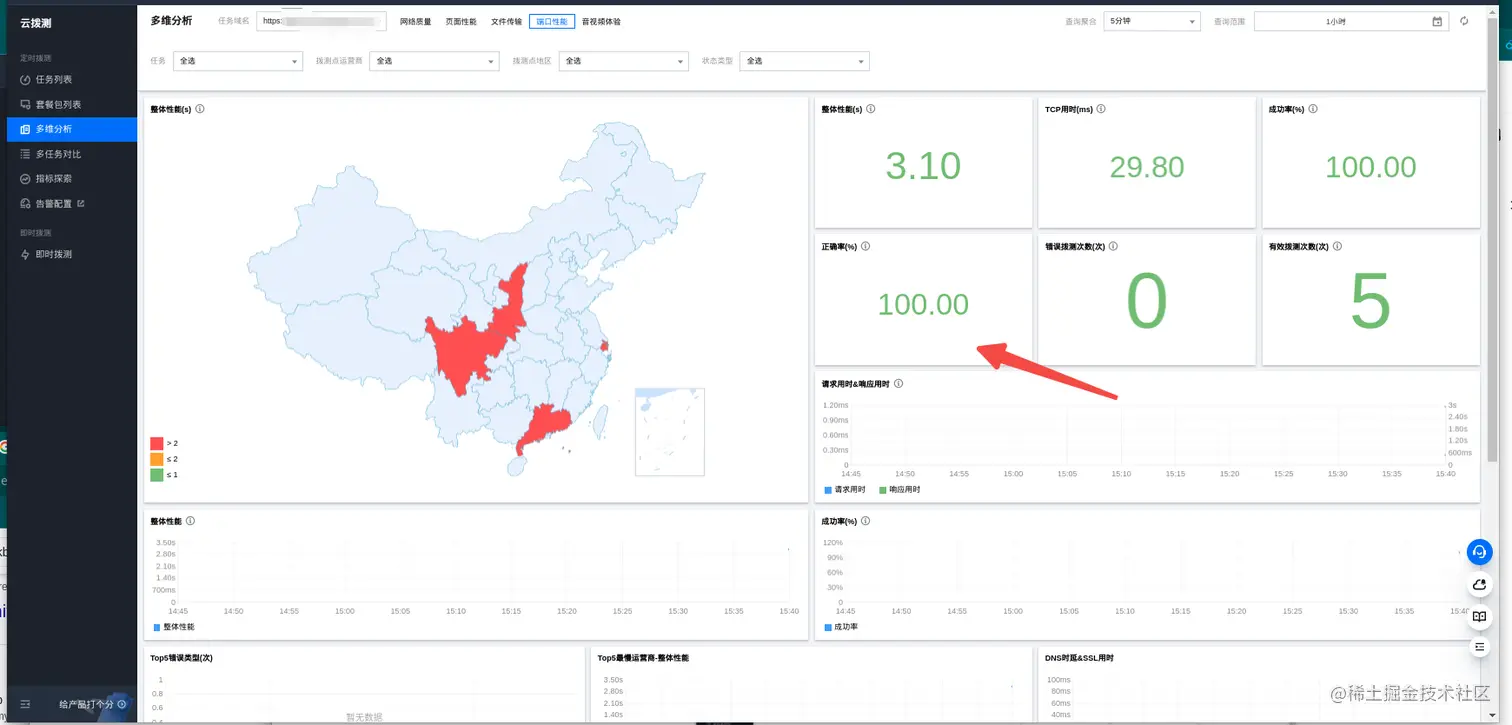Screen dimensions: 1512x725
Task: Click info icon on the 3.10 整体性能(s) card
Action: 871,109
